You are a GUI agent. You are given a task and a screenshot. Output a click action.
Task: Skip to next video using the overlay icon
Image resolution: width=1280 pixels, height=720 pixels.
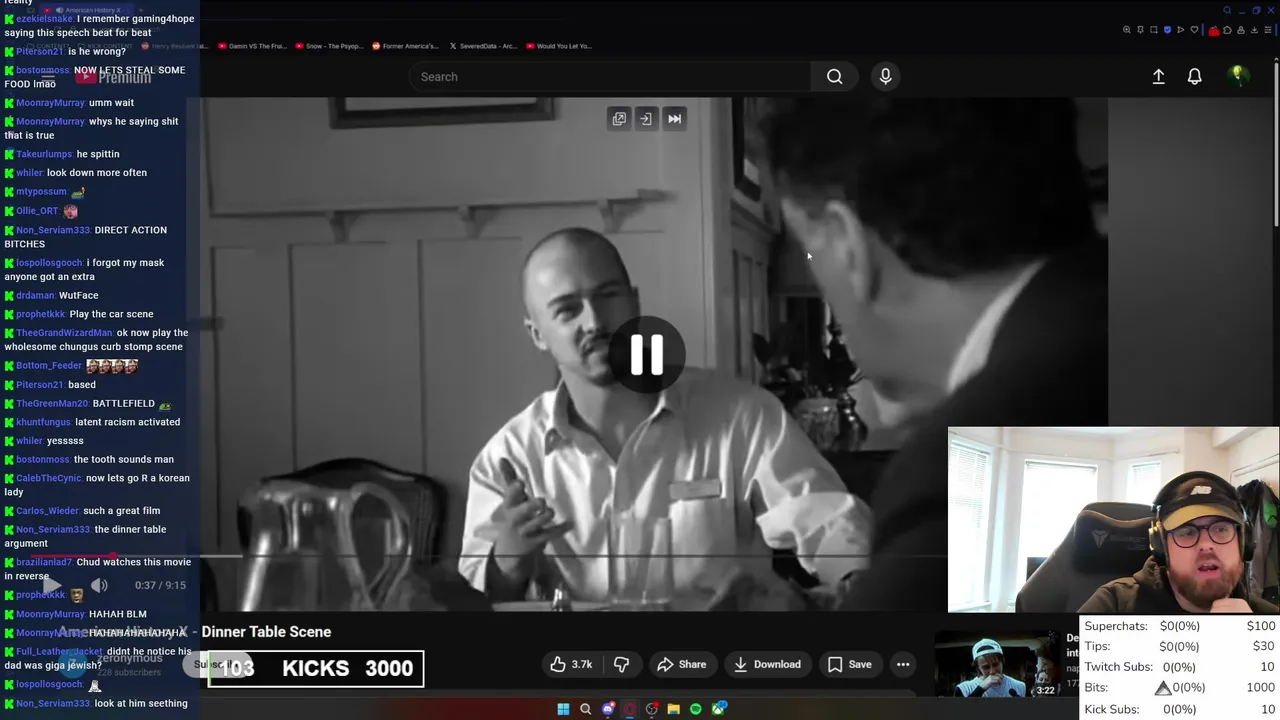point(675,119)
